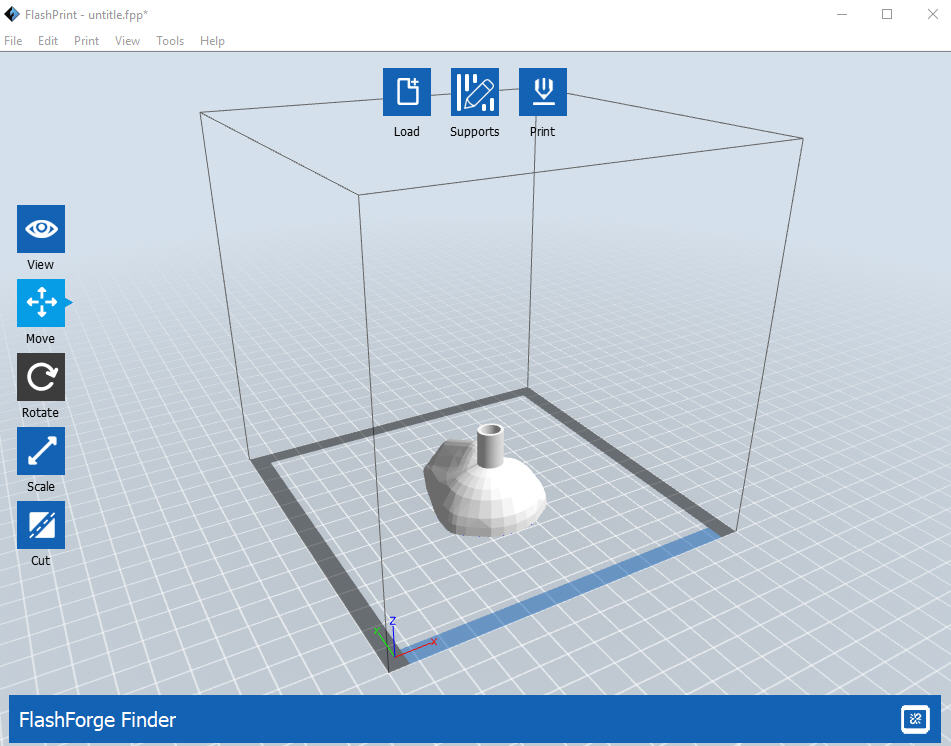Click the Print icon in the toolbar
951x746 pixels.
[x=543, y=92]
